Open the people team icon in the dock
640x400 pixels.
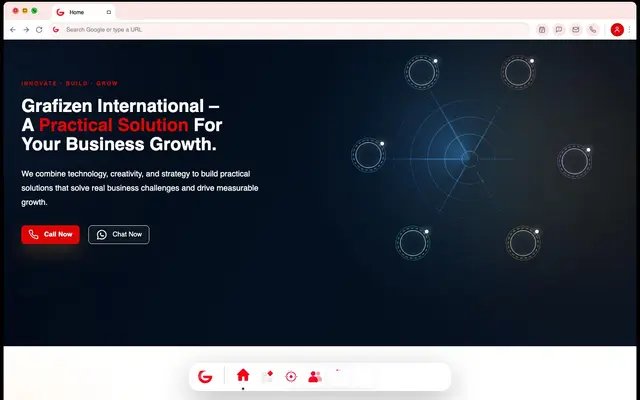point(315,376)
